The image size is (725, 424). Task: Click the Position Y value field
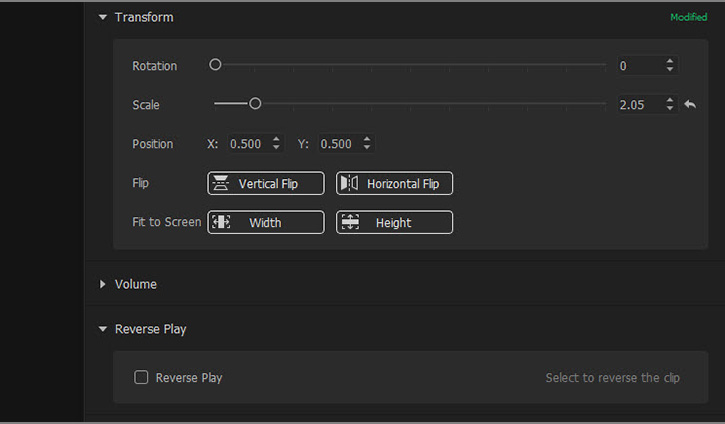(x=336, y=144)
